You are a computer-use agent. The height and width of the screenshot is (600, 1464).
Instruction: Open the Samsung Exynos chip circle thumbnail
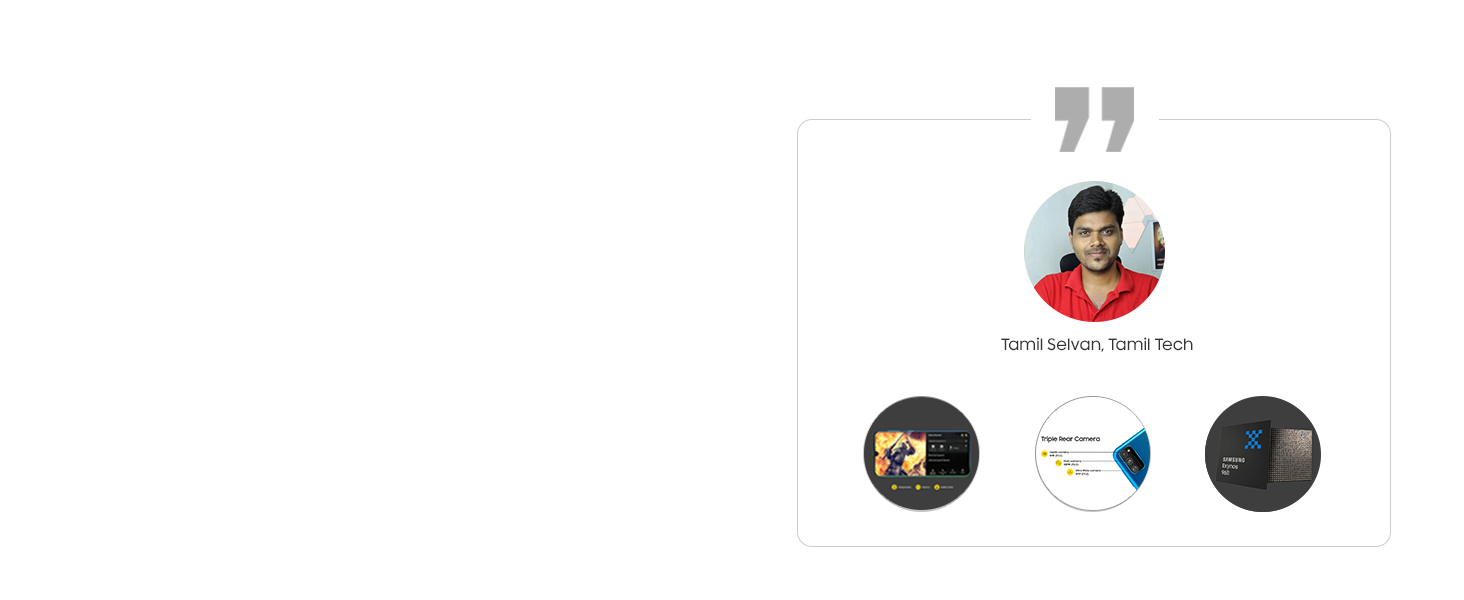[x=1263, y=453]
